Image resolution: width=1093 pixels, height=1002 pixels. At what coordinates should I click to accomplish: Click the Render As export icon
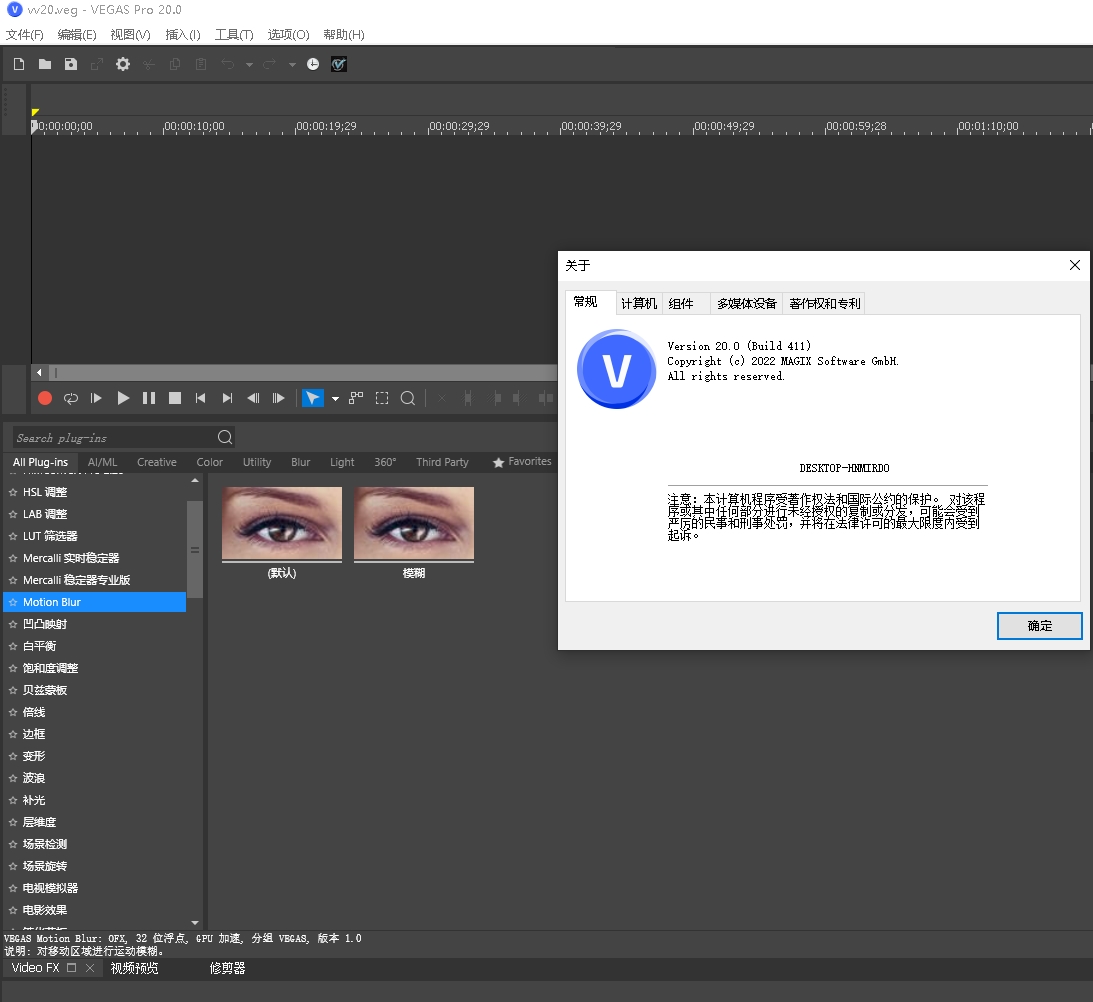click(x=97, y=64)
